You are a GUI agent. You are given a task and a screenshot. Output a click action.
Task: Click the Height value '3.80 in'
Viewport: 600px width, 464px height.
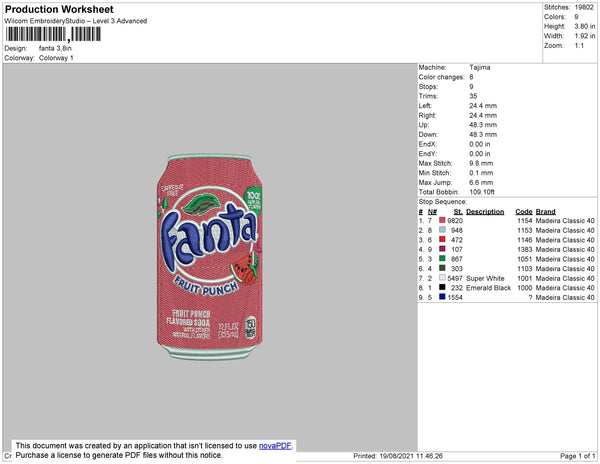point(585,26)
